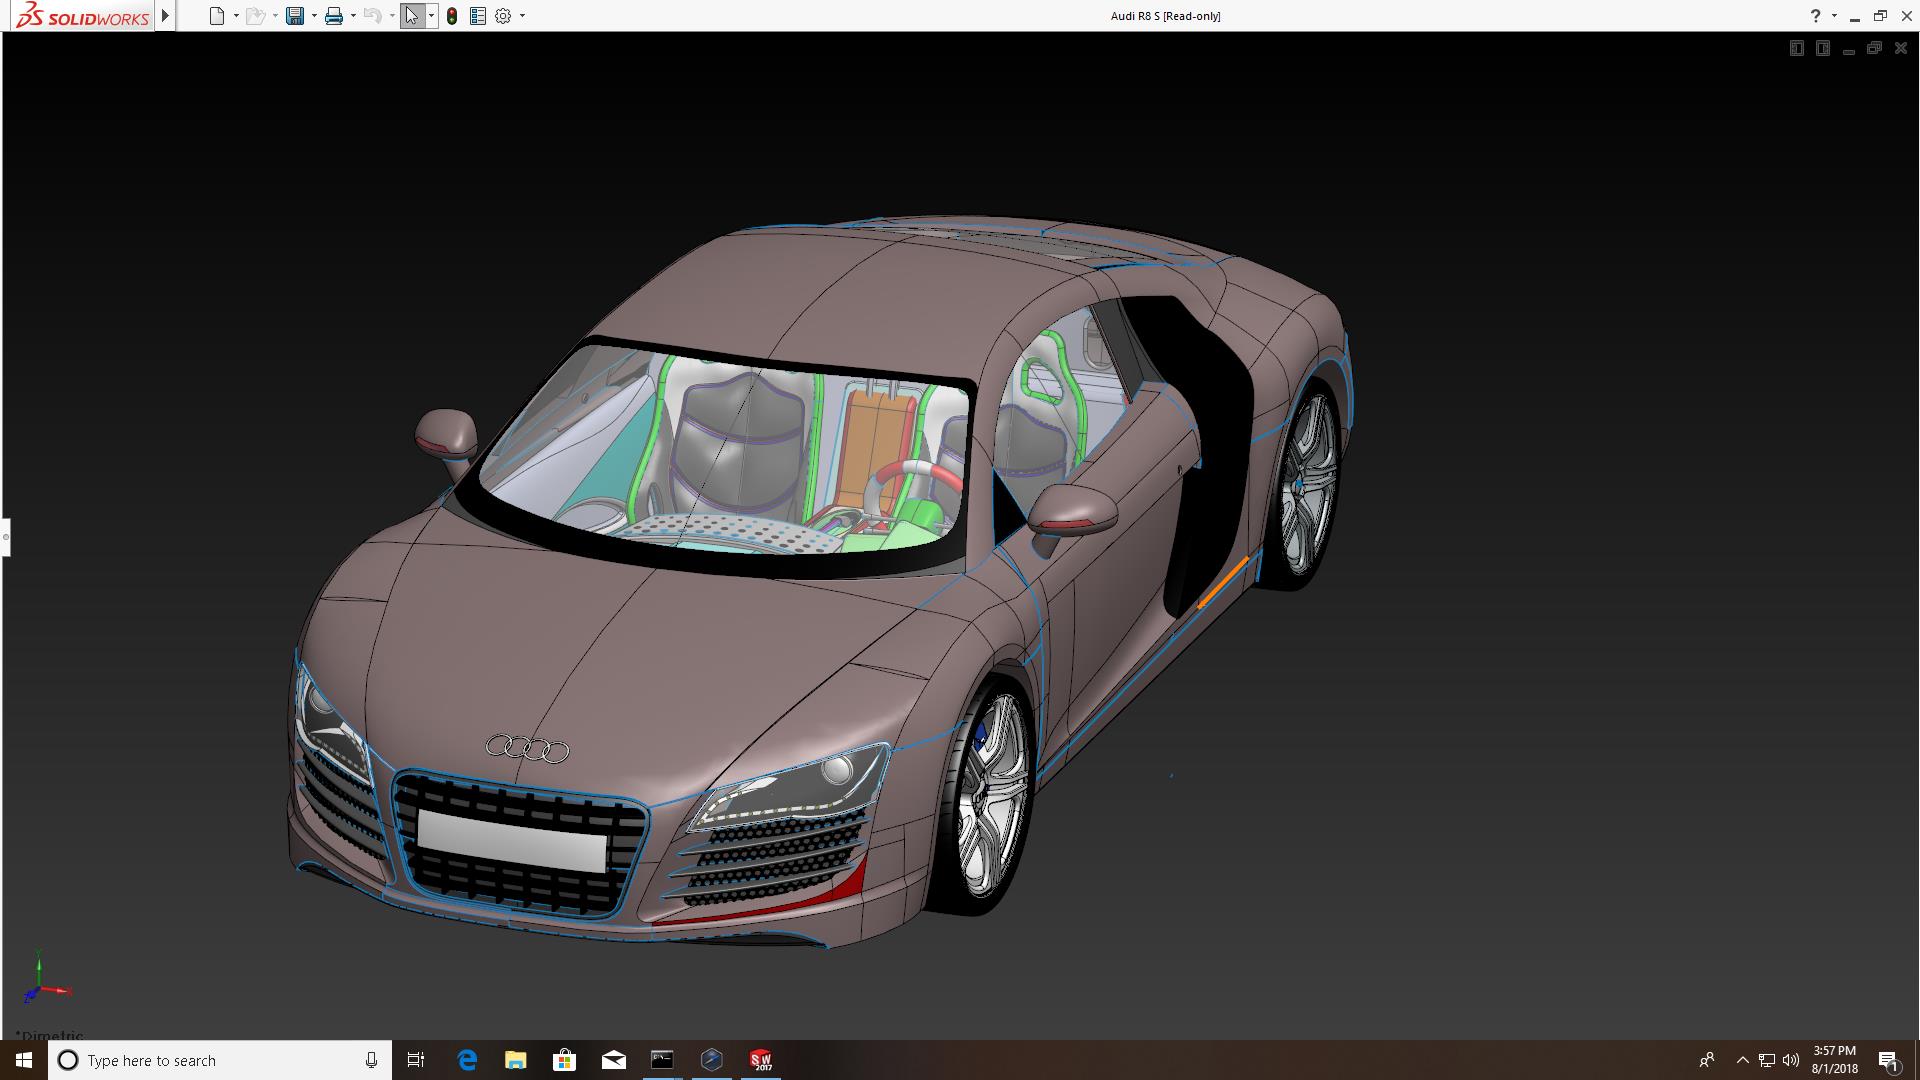Expand the Options gear dropdown arrow
Image resolution: width=1920 pixels, height=1080 pixels.
522,16
